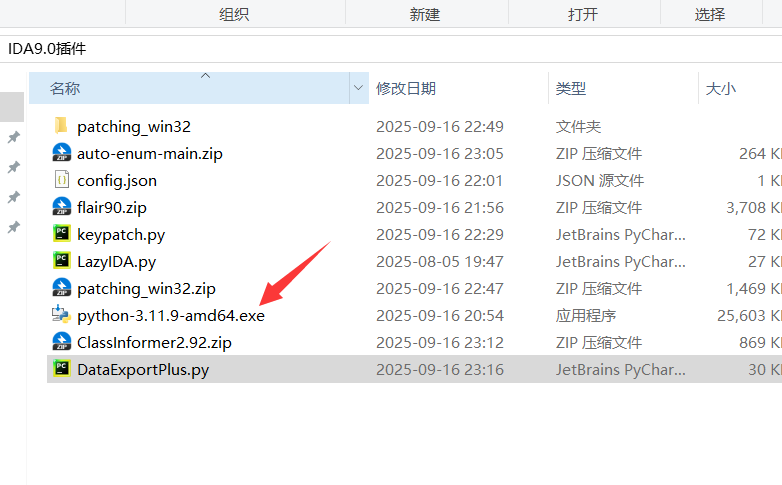The image size is (782, 485).
Task: Click the DataExportPlus.py file icon
Action: [61, 369]
